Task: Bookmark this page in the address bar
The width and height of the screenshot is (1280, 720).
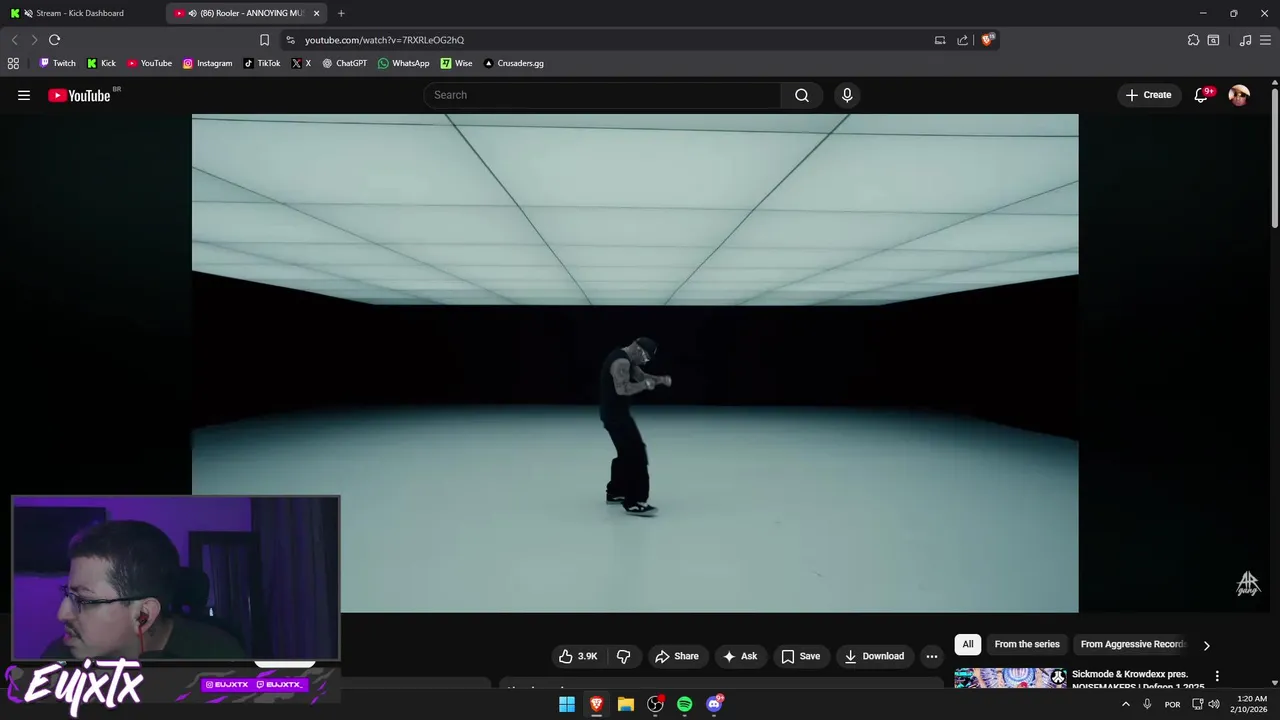Action: (264, 40)
